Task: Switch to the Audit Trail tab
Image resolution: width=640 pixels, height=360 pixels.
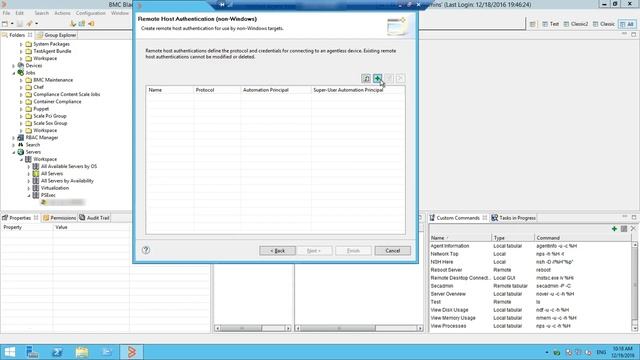Action: [94, 218]
